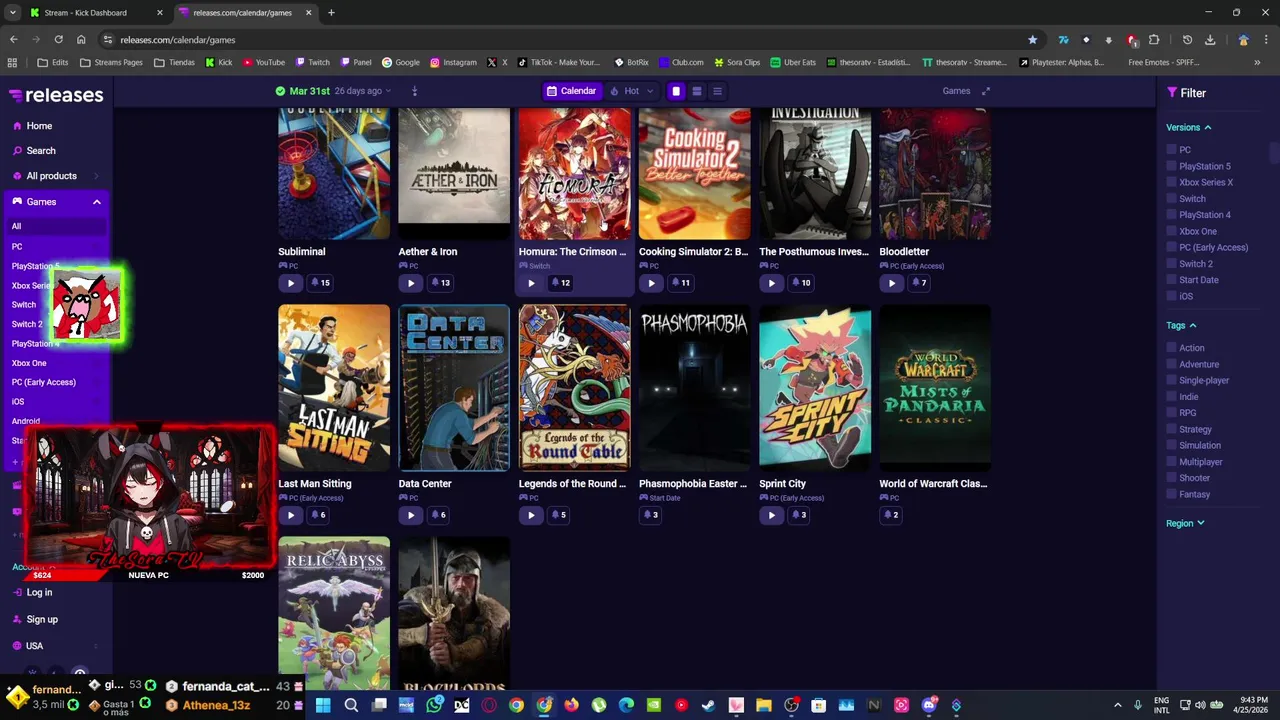The height and width of the screenshot is (720, 1280).
Task: Open the YouTube bookmark
Action: 264,62
